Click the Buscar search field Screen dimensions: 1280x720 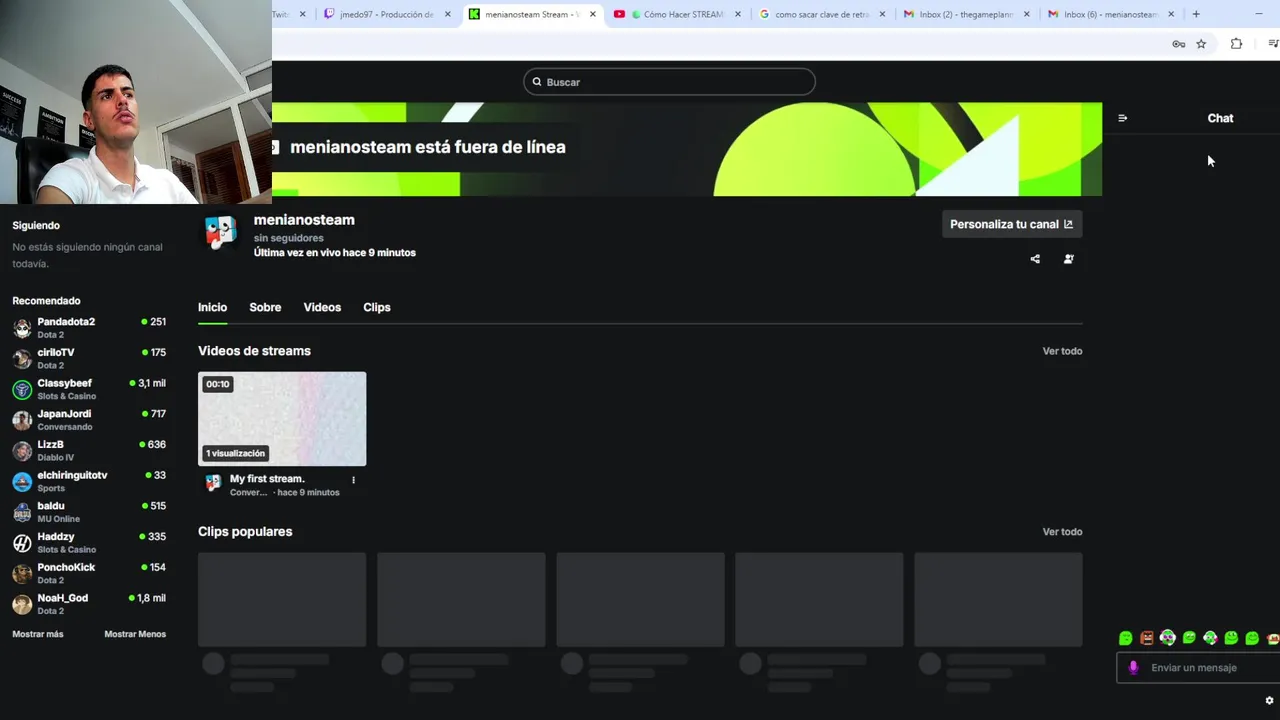tap(669, 82)
